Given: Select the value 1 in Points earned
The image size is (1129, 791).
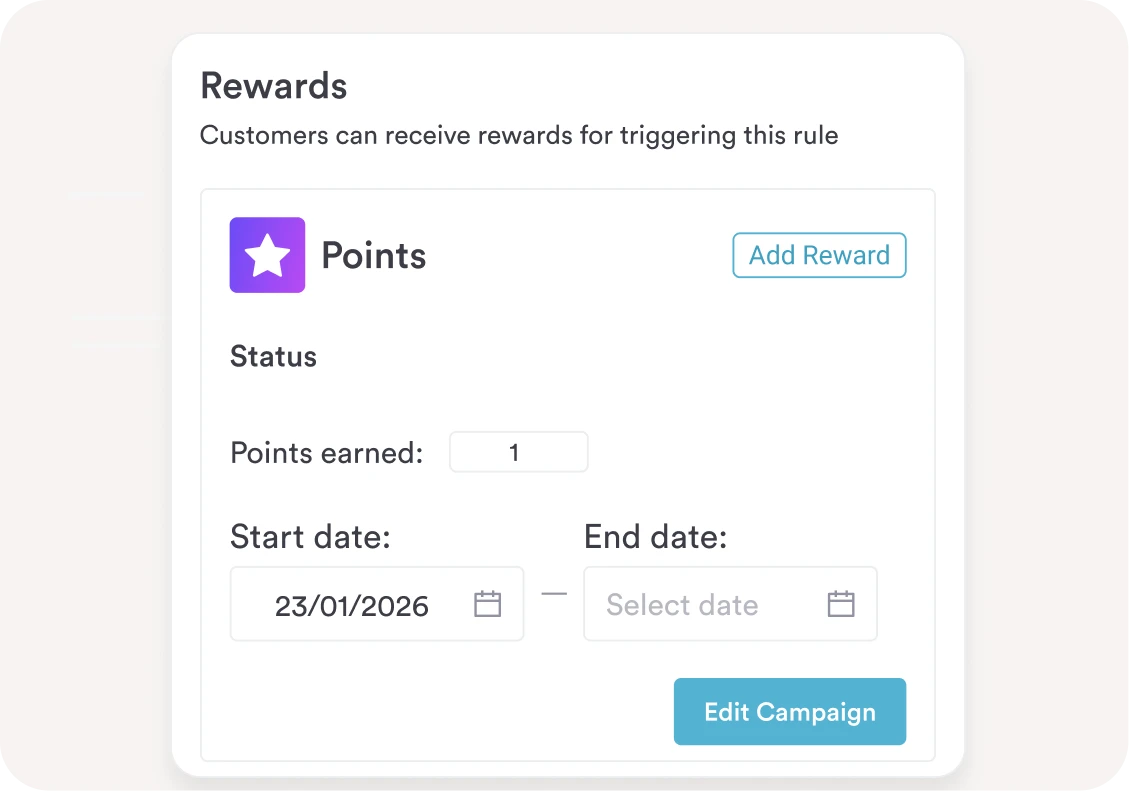Looking at the screenshot, I should [514, 453].
